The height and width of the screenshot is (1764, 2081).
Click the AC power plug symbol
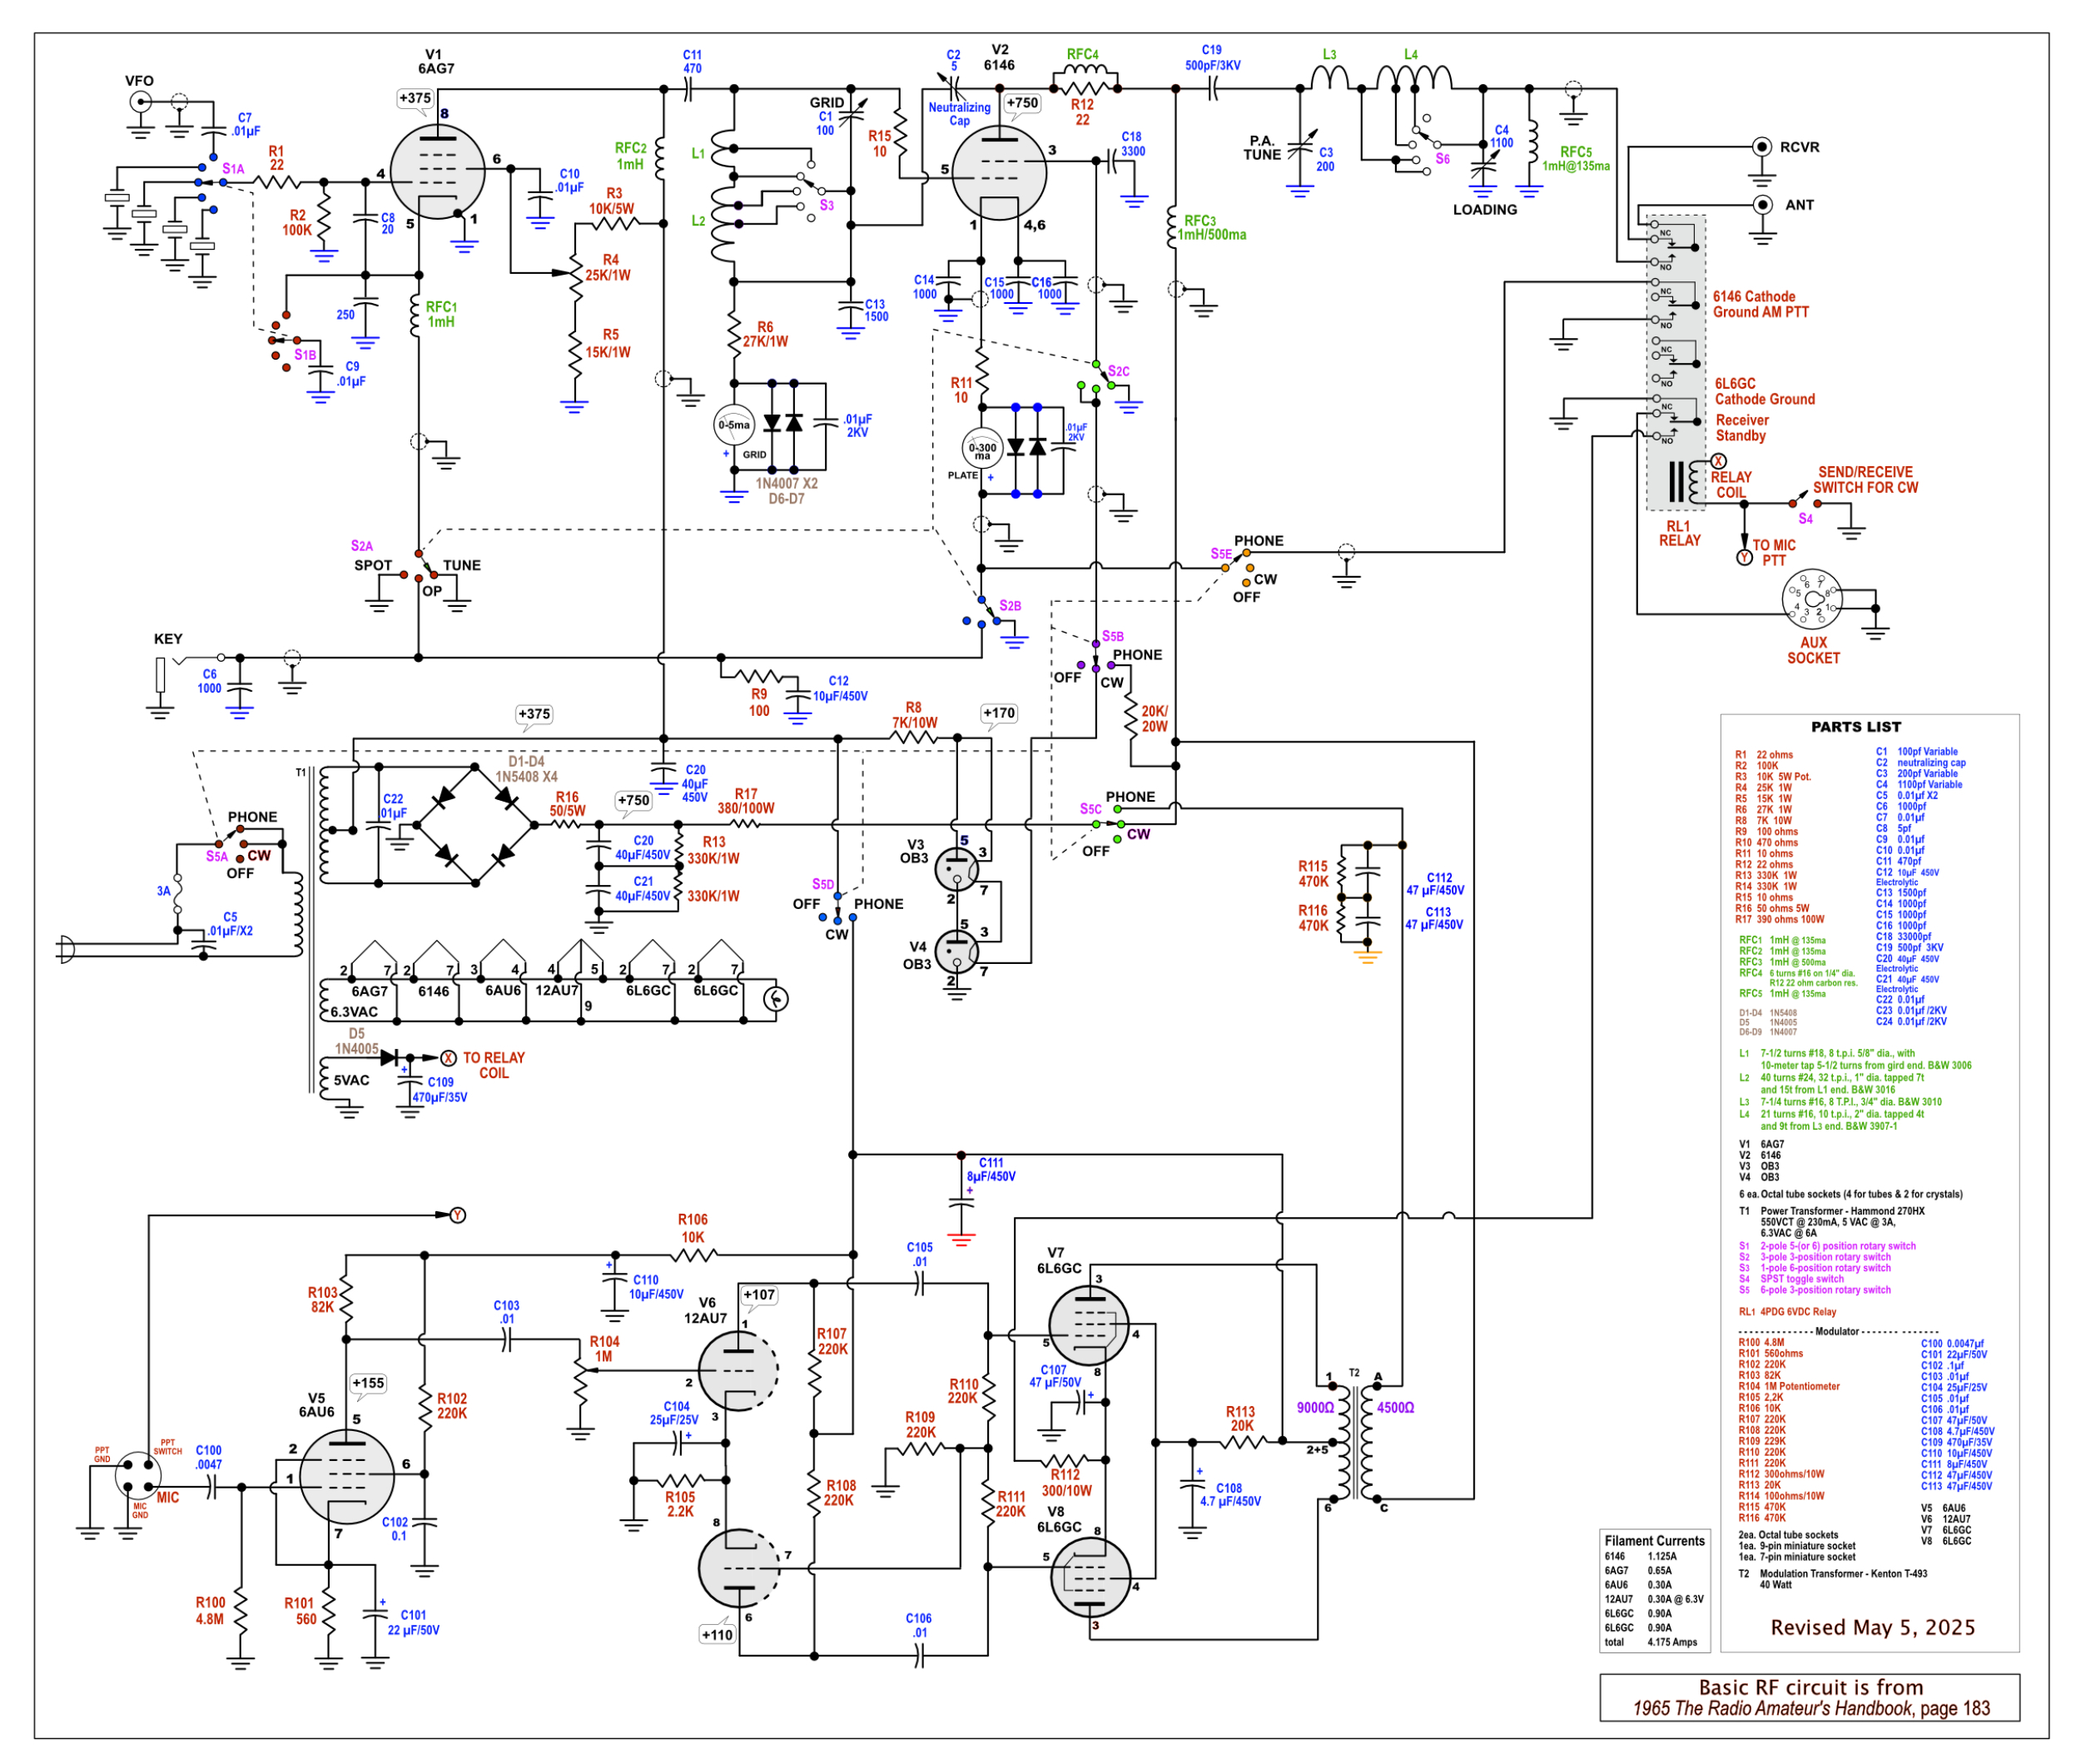66,948
